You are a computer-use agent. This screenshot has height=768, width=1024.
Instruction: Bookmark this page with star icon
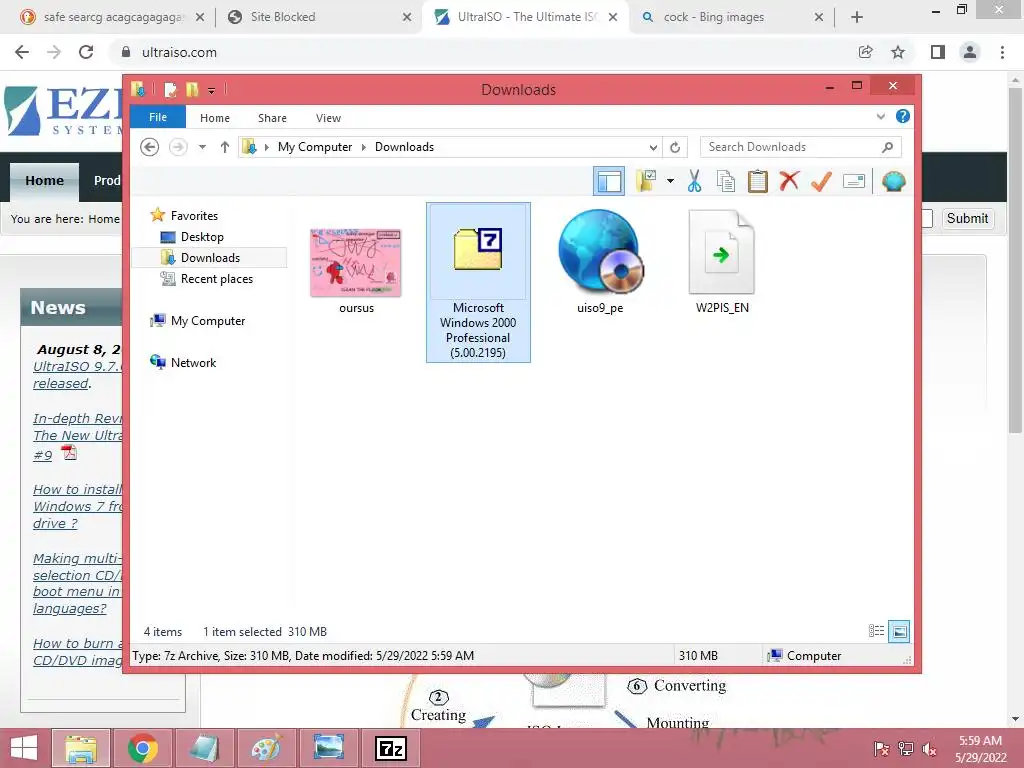(898, 52)
